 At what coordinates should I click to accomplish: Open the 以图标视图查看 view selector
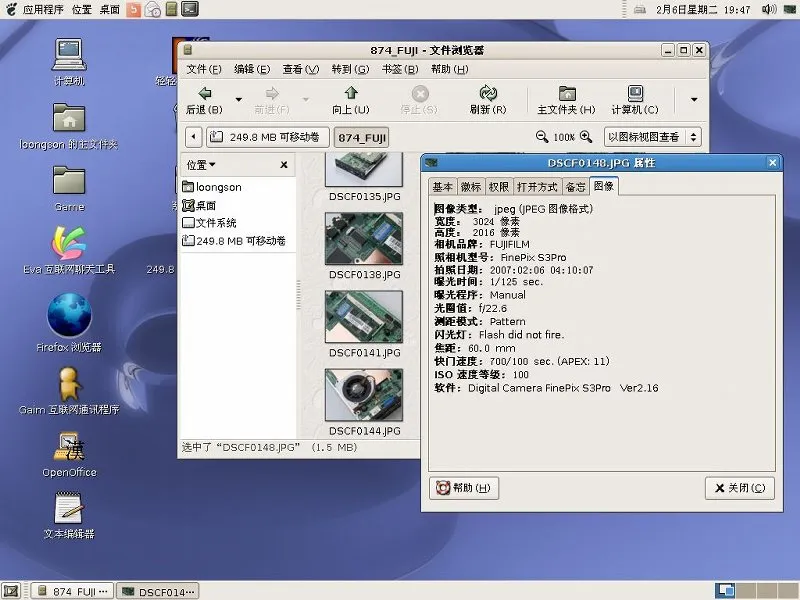[x=653, y=137]
